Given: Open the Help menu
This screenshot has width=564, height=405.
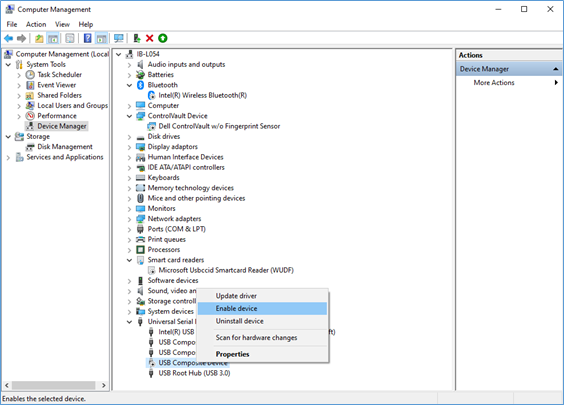Looking at the screenshot, I should 86,24.
